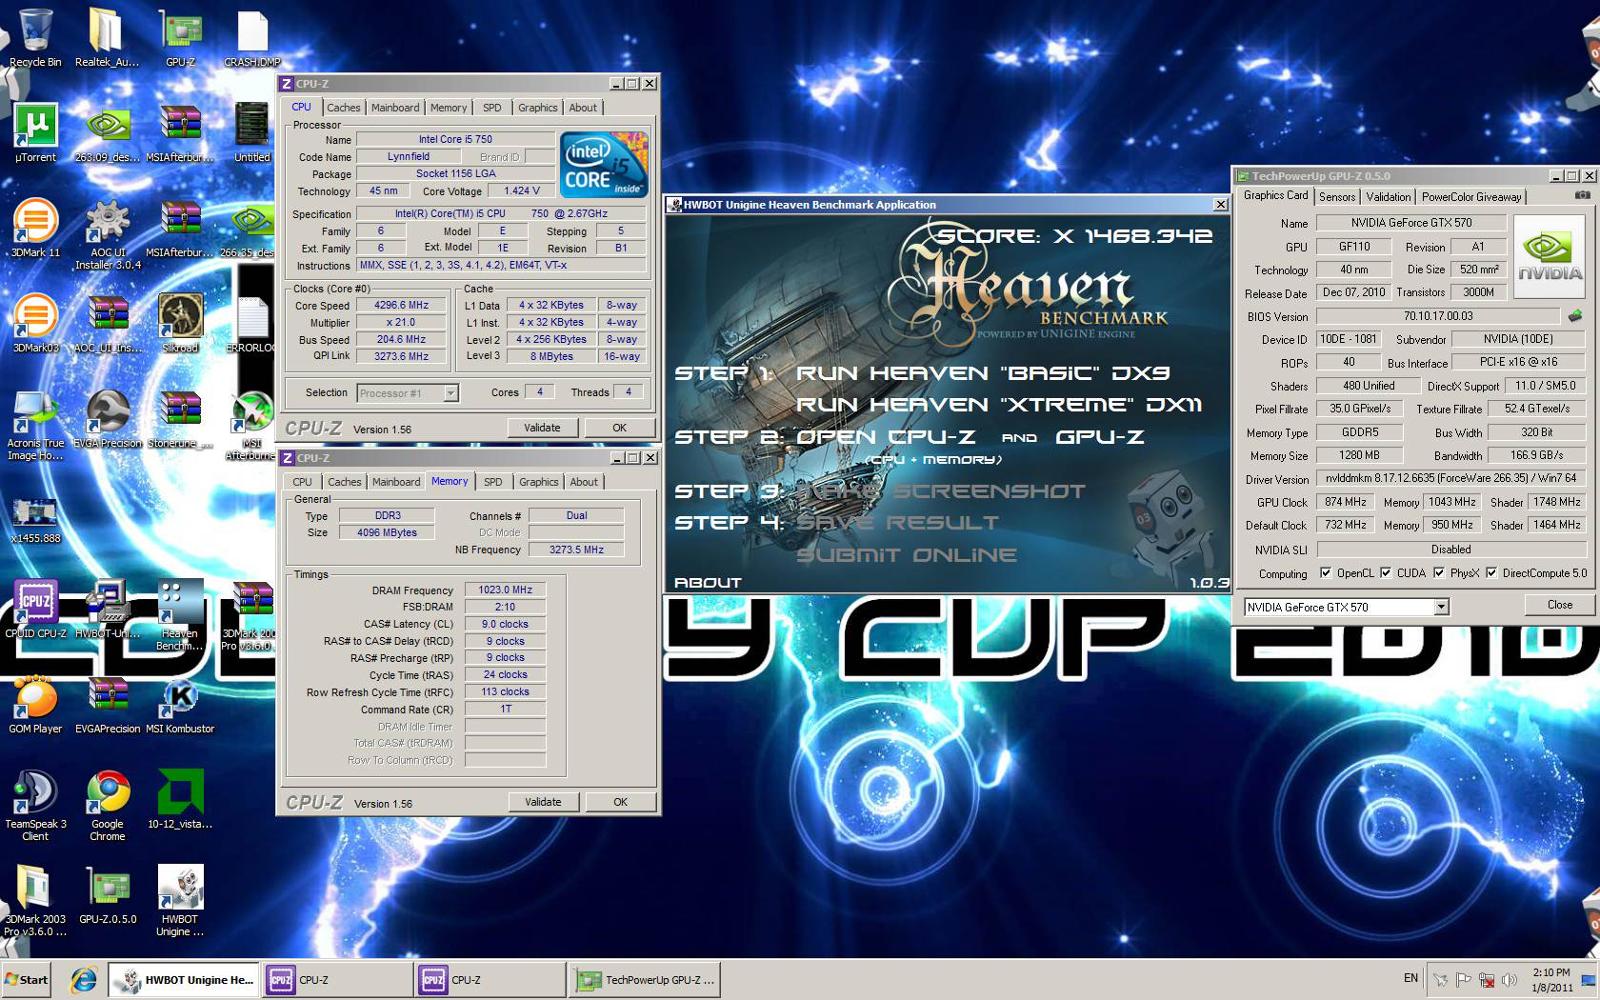Open the PowerColor Giveaway tab
1600x1000 pixels.
pyautogui.click(x=1472, y=197)
